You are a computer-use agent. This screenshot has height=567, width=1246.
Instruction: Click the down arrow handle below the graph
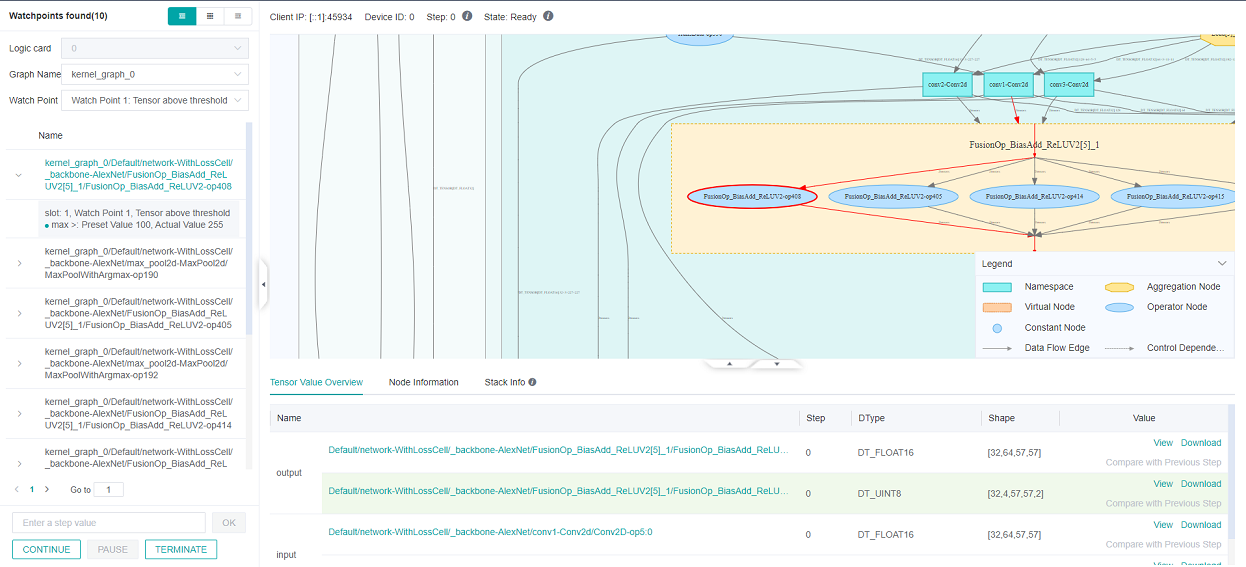point(777,363)
